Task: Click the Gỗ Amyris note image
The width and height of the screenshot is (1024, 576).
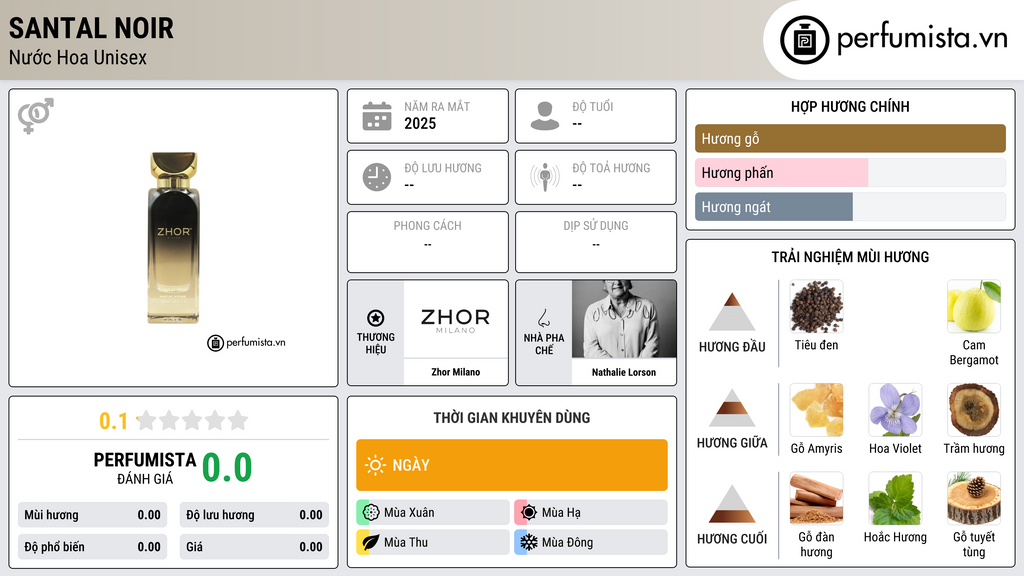Action: pos(816,409)
